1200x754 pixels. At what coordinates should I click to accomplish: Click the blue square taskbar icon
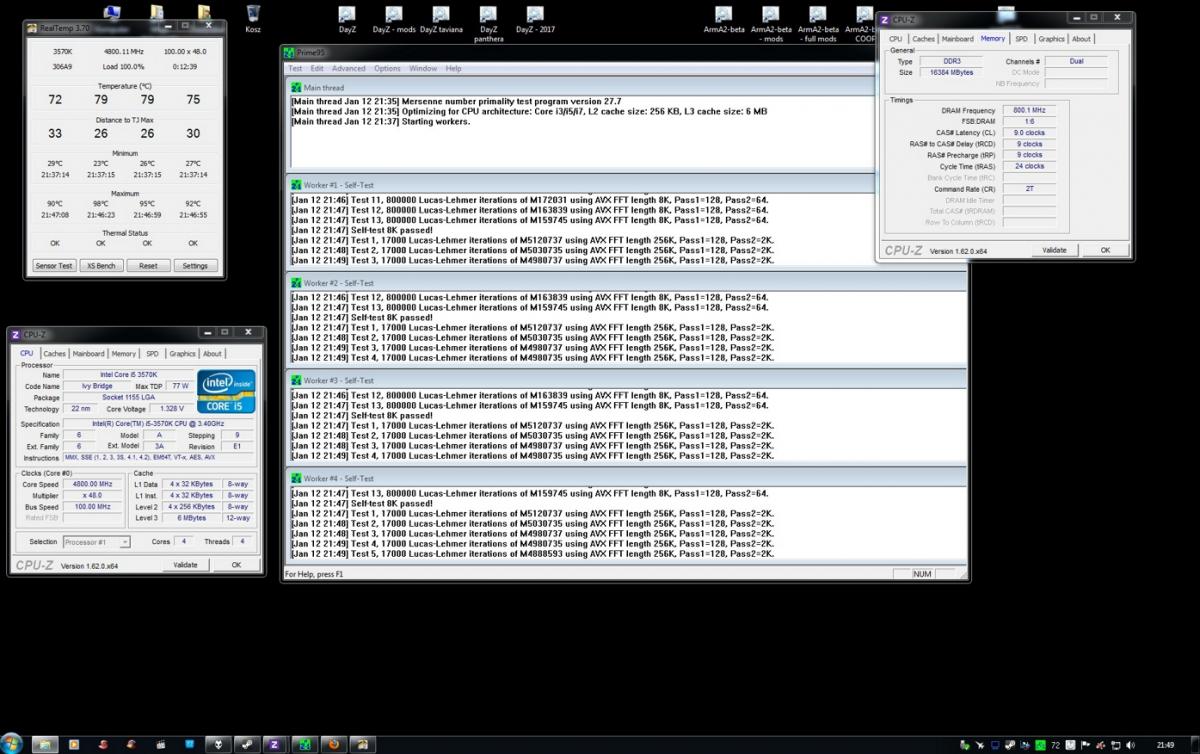pos(189,744)
